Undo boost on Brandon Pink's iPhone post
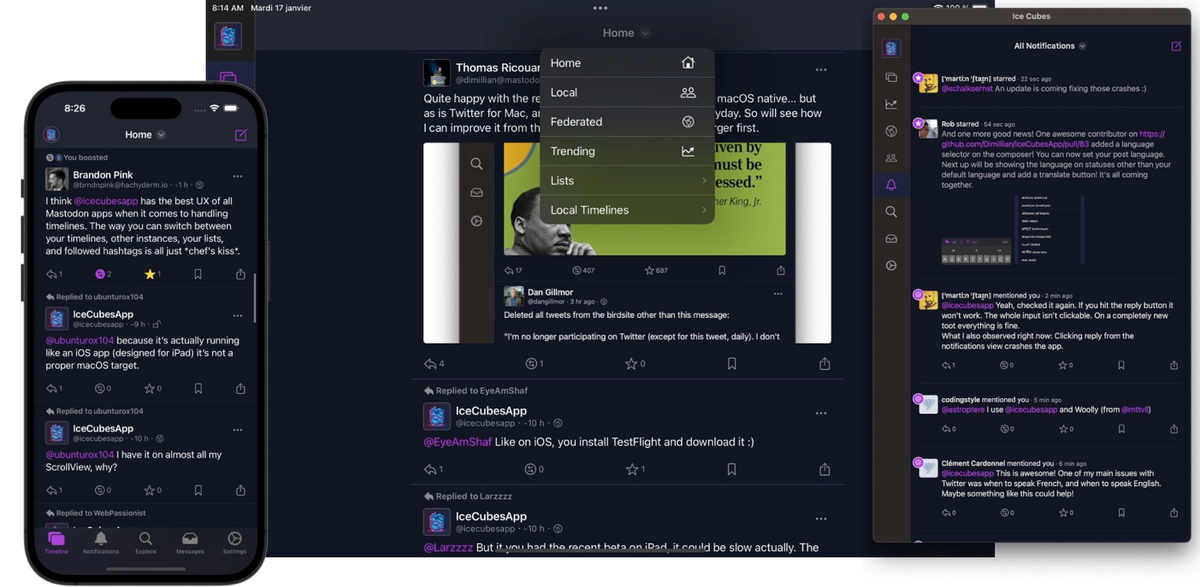1200x587 pixels. click(x=103, y=274)
